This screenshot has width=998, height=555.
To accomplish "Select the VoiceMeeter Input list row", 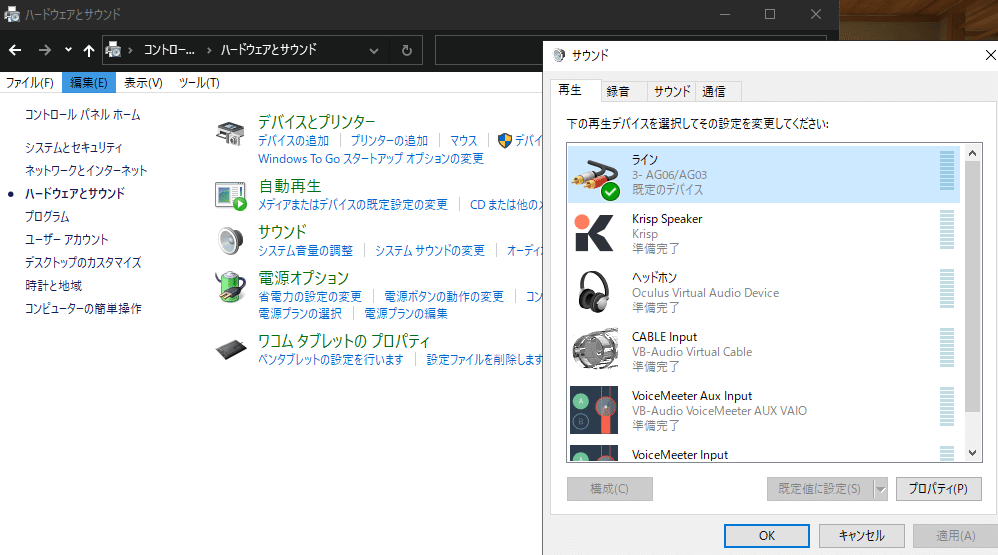I will coord(764,454).
